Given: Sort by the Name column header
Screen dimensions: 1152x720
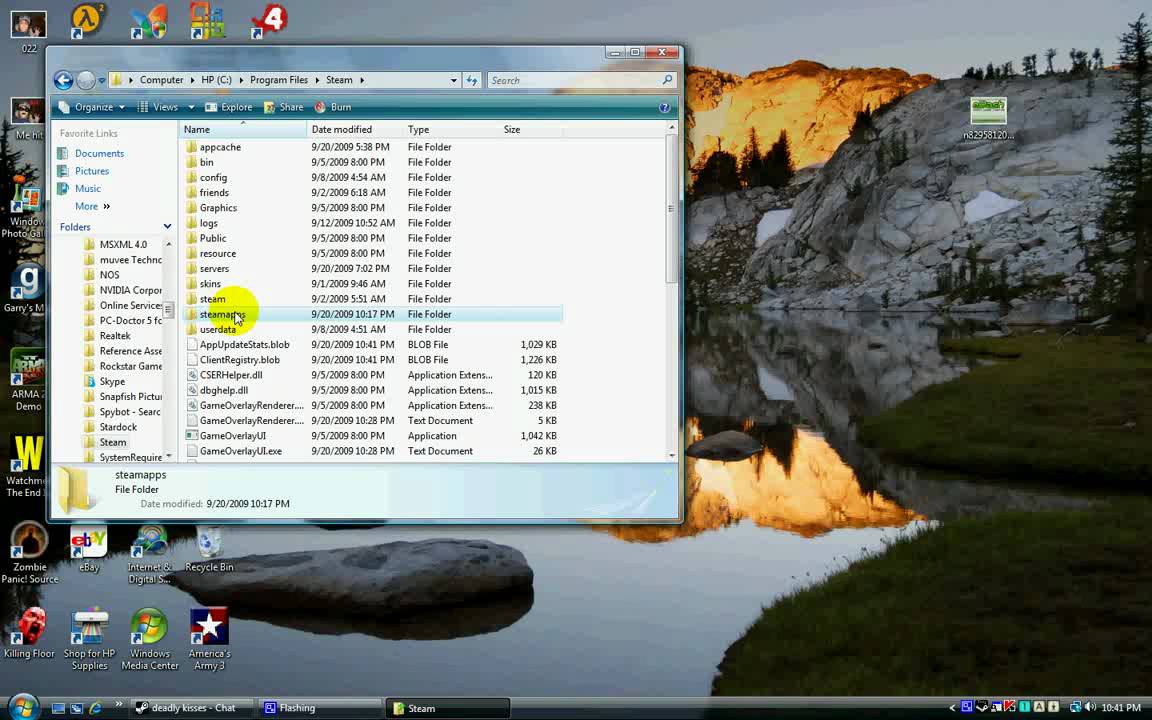Looking at the screenshot, I should (243, 129).
